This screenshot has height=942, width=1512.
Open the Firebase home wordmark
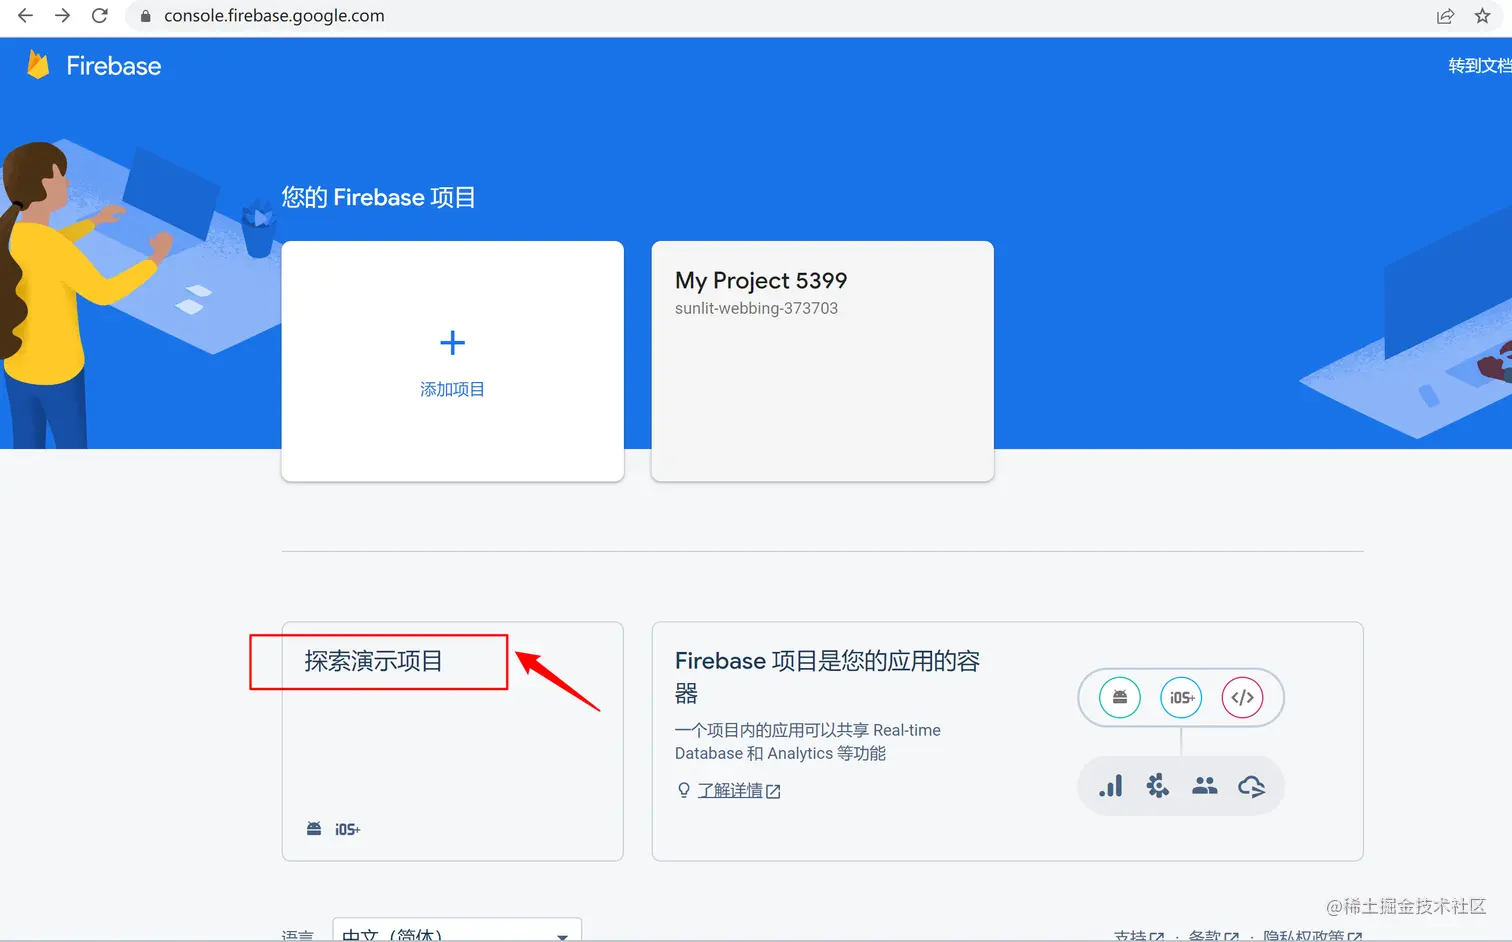click(113, 66)
